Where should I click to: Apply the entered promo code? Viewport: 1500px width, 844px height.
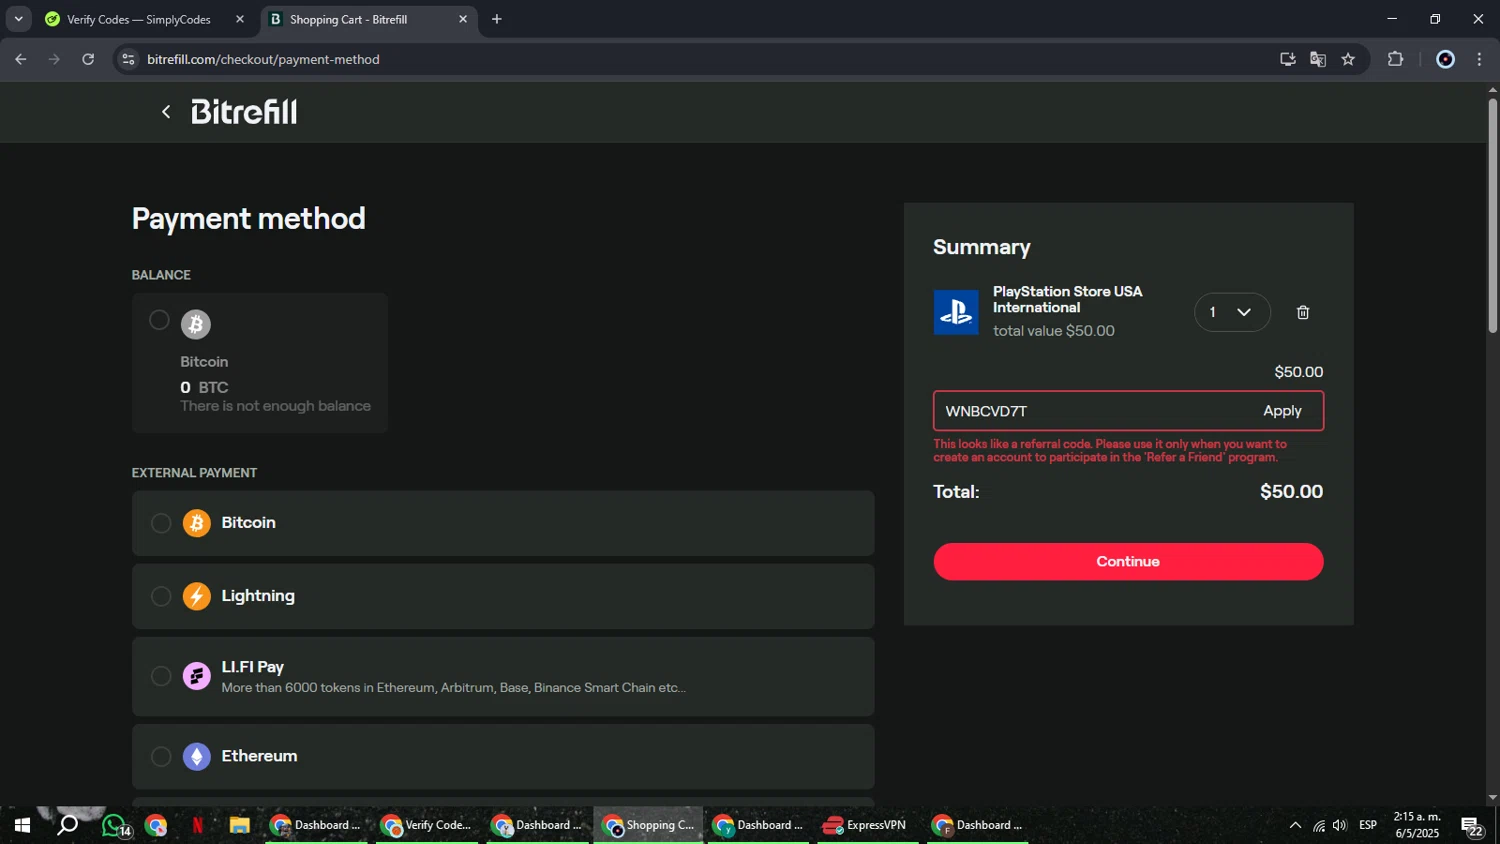point(1282,411)
